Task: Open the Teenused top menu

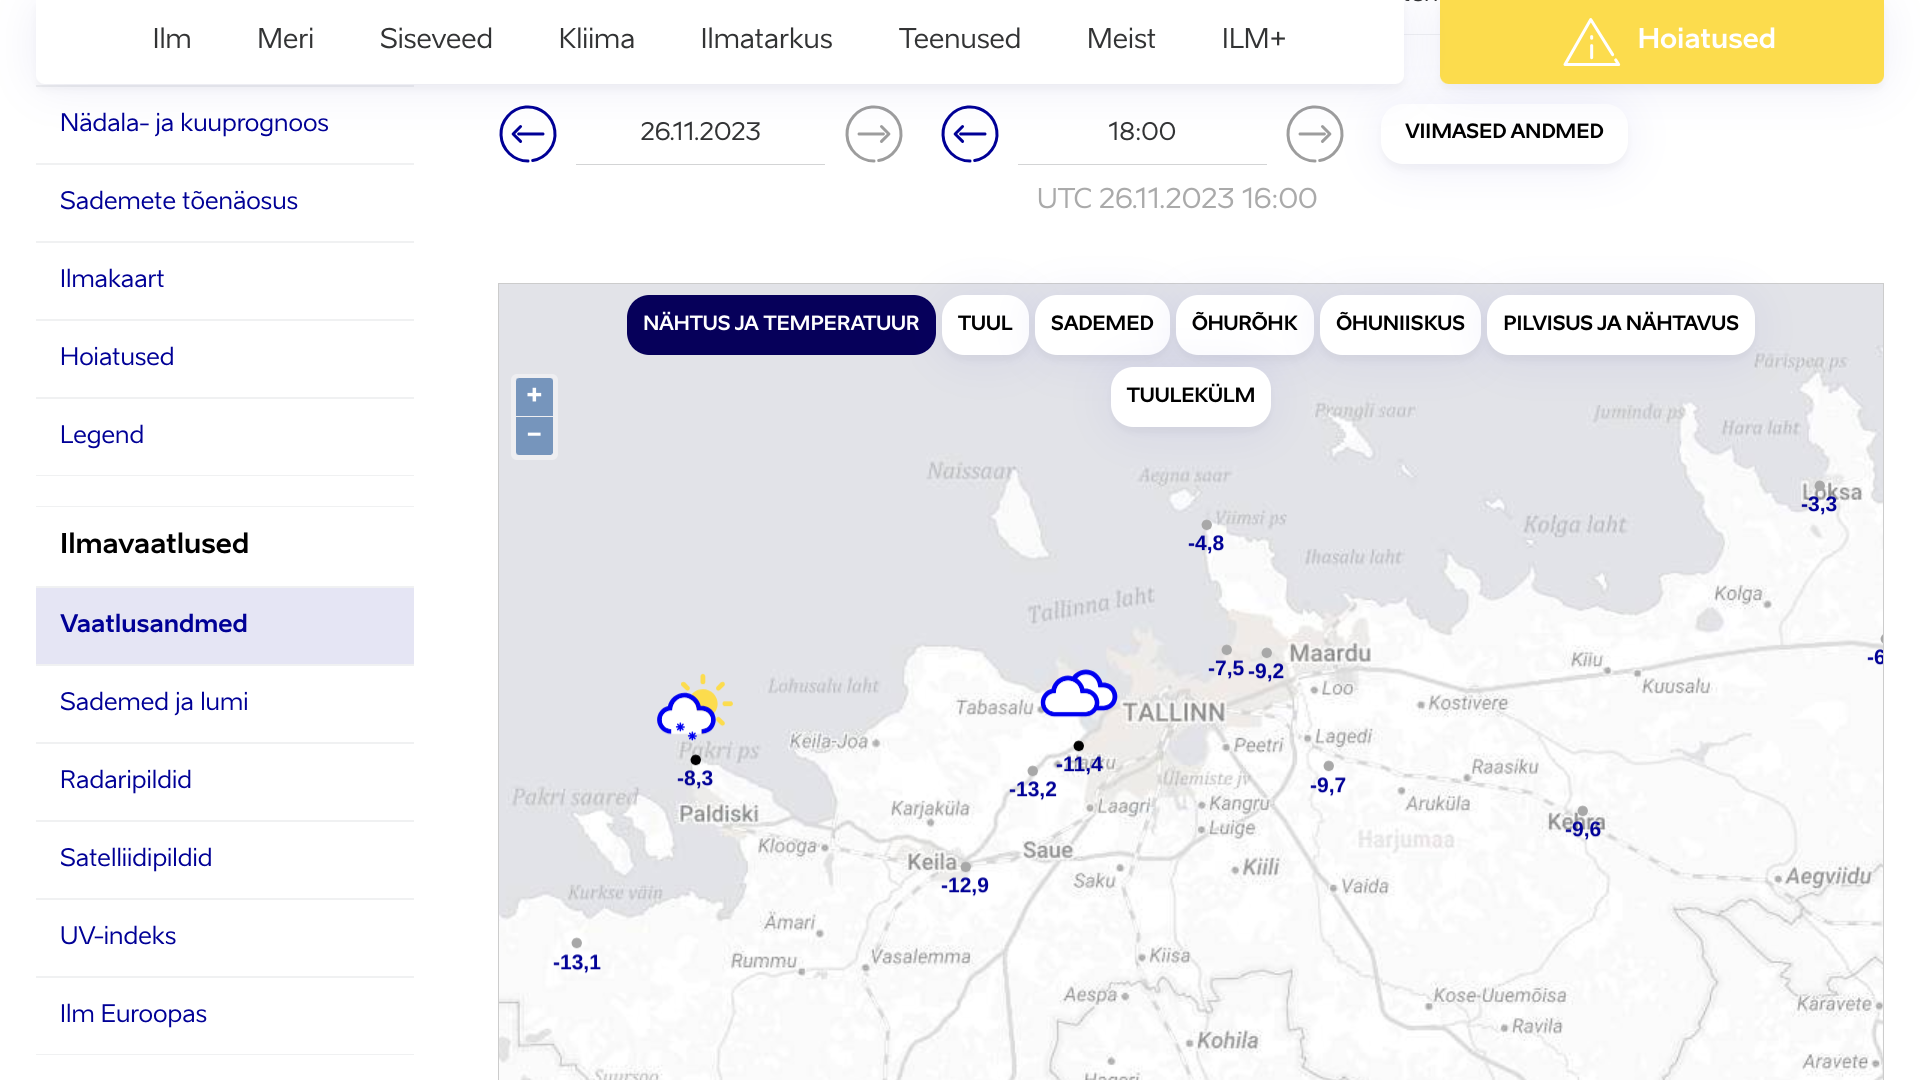Action: coord(959,39)
